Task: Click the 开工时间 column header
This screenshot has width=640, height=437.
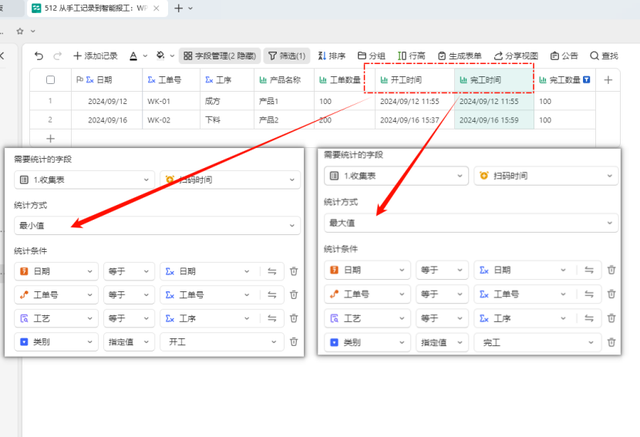Action: pos(415,80)
